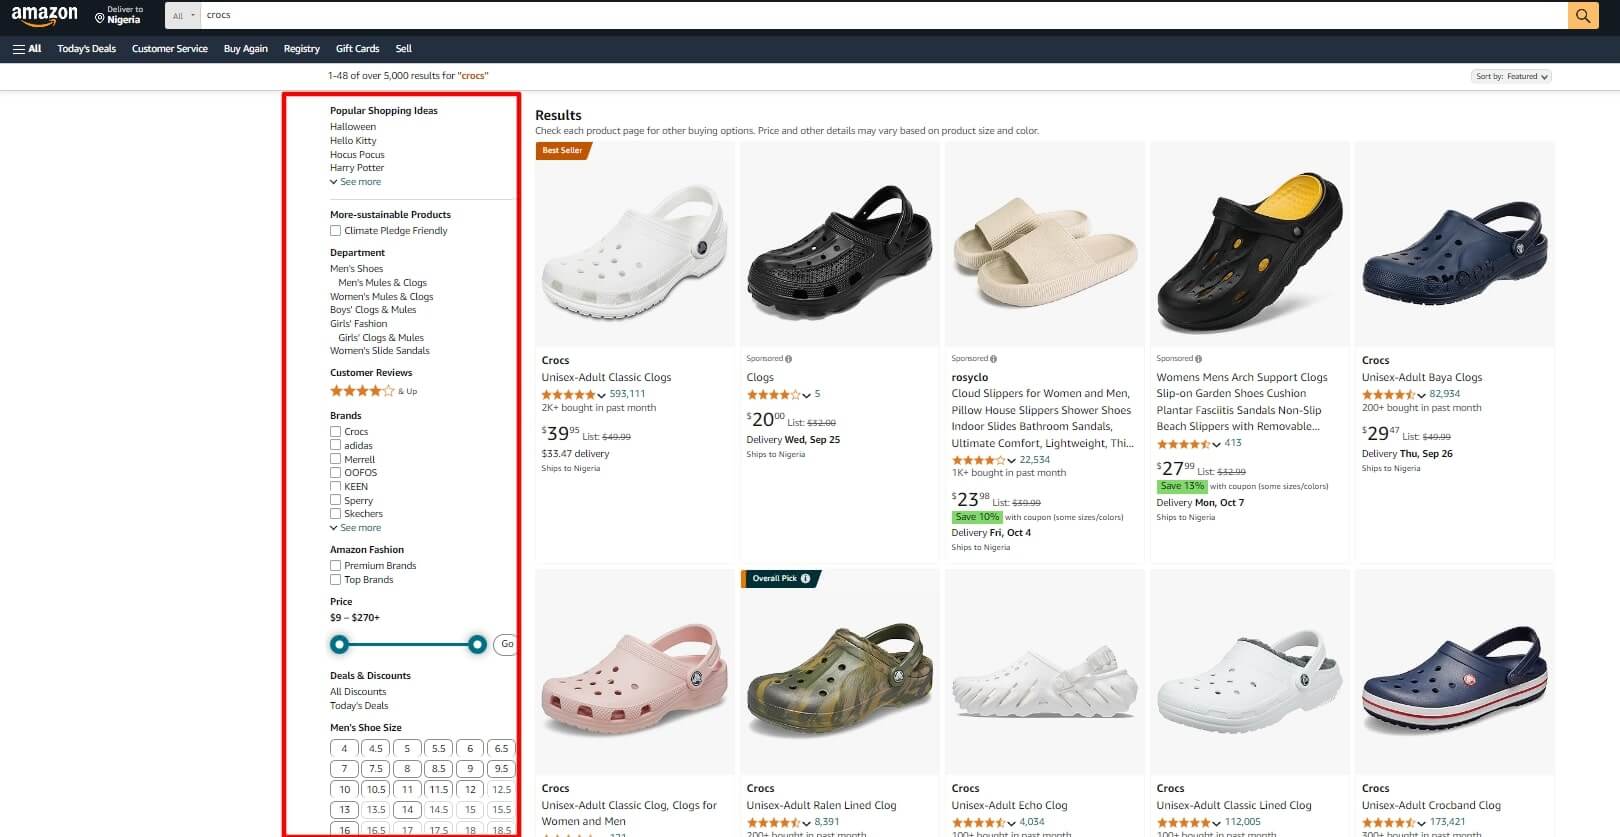Open the Men's Mules & Clogs department link
Viewport: 1620px width, 837px height.
click(382, 283)
